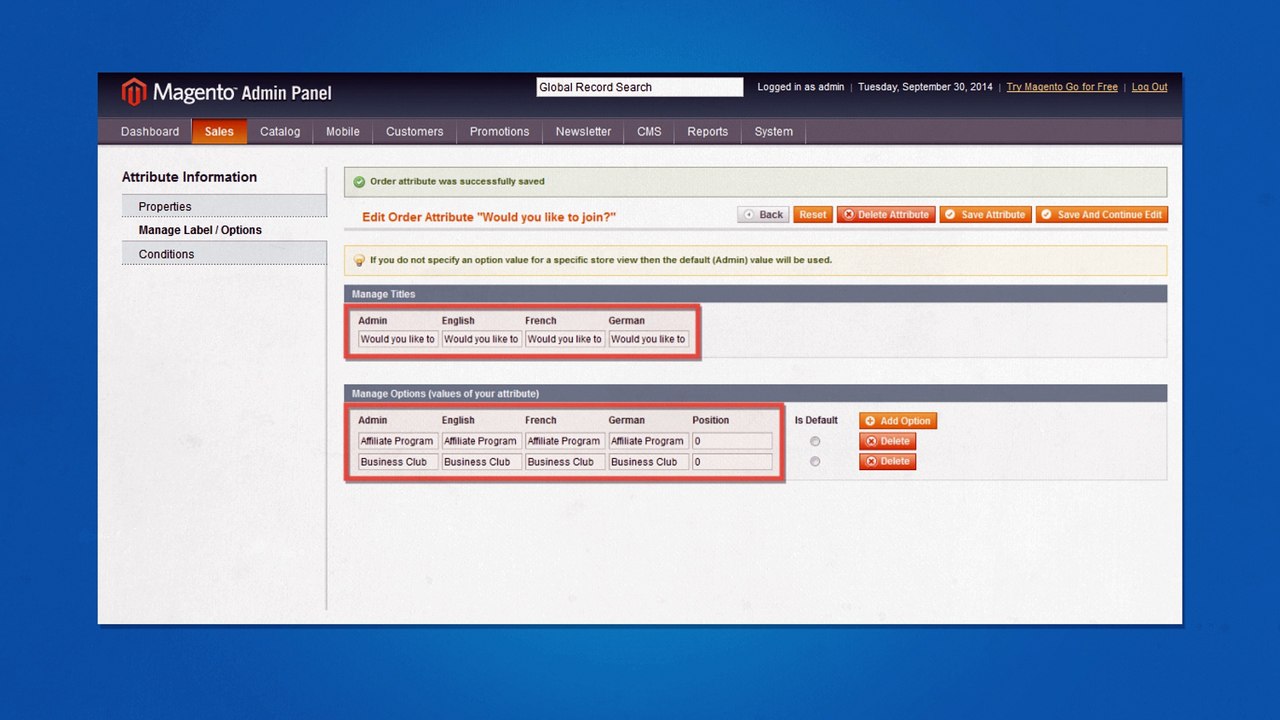Switch to the Conditions tab

click(x=224, y=254)
